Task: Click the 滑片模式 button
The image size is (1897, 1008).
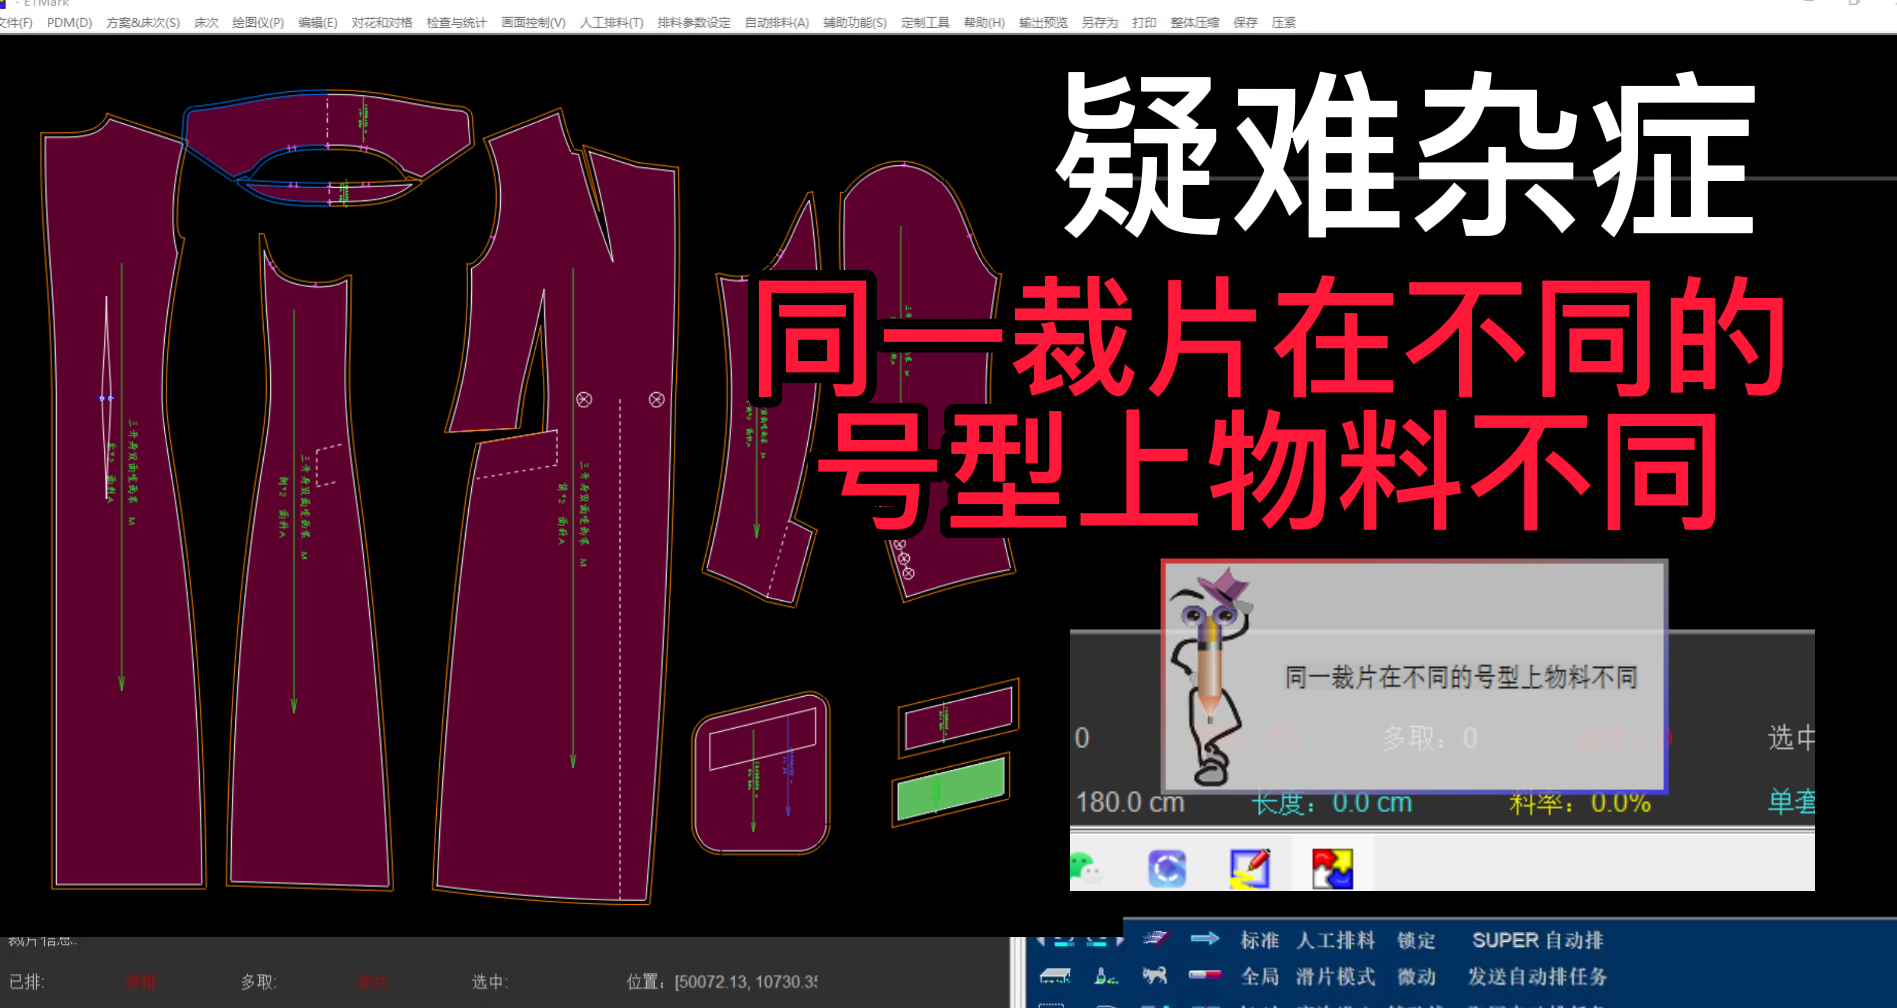Action: [1336, 976]
